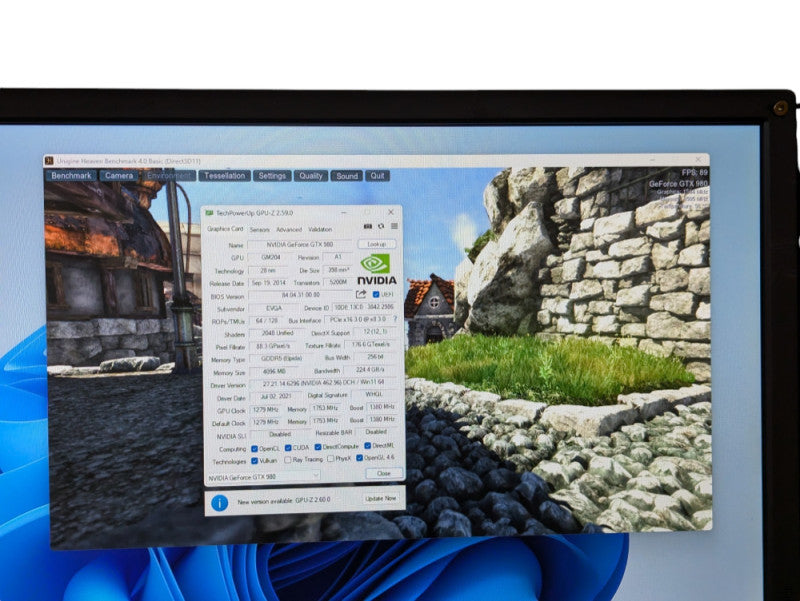800x601 pixels.
Task: Open the Advanced tab
Action: (289, 230)
